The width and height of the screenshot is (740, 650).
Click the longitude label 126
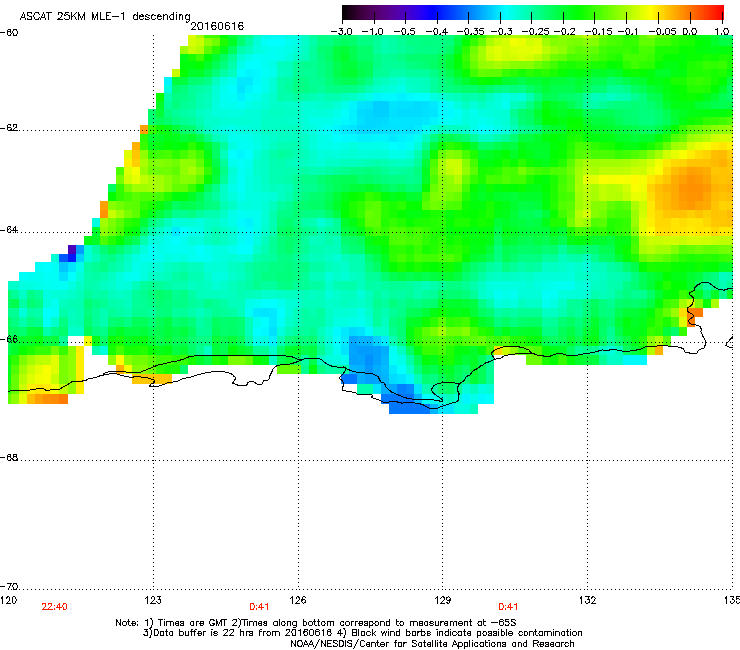(298, 600)
